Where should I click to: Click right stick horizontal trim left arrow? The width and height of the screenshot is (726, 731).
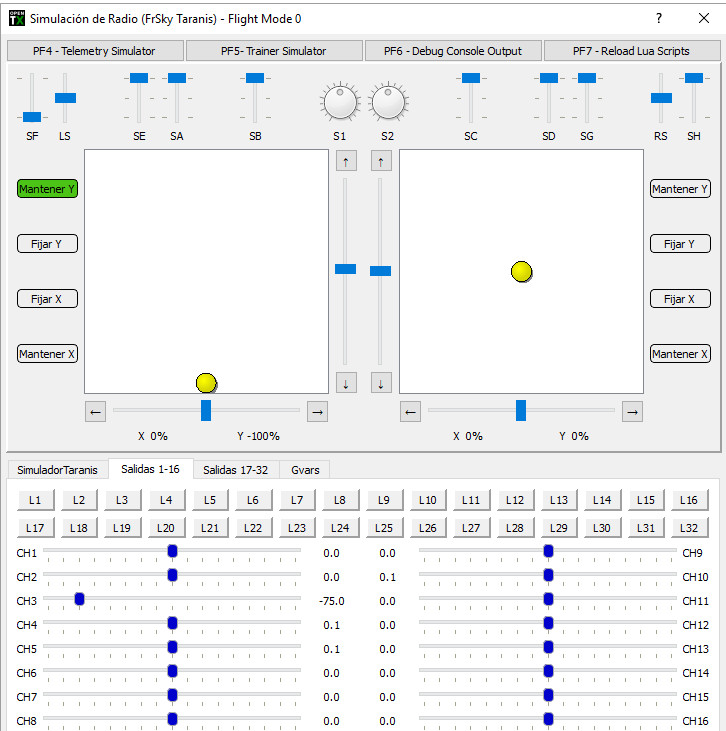[410, 411]
